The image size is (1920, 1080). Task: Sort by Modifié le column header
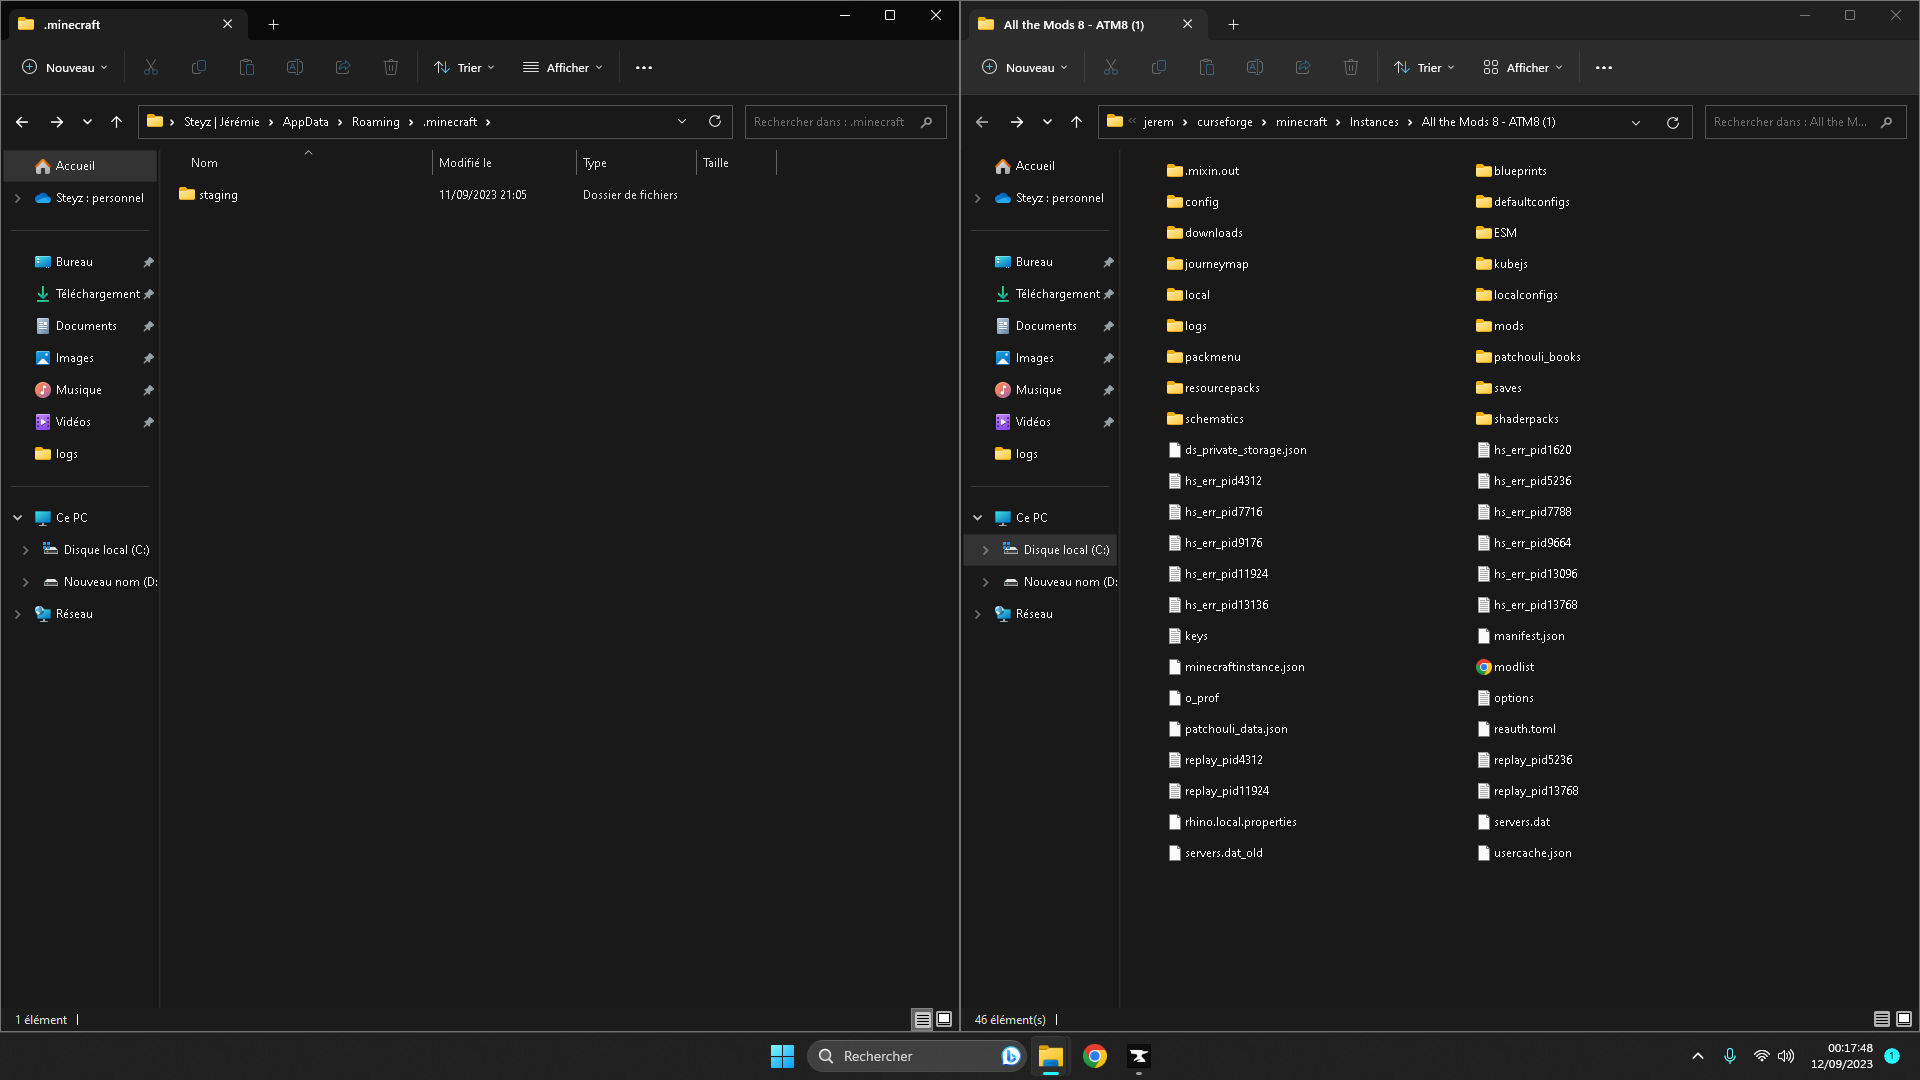coord(504,163)
